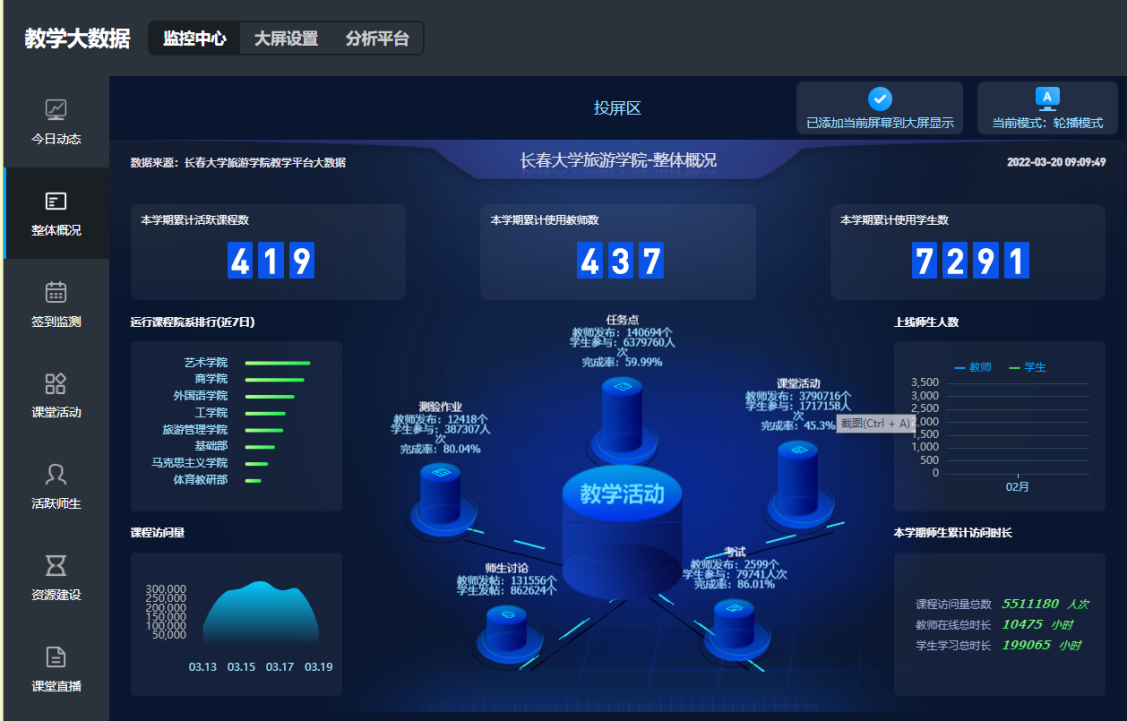Click the 轮播模式 monitor icon

pos(1047,98)
